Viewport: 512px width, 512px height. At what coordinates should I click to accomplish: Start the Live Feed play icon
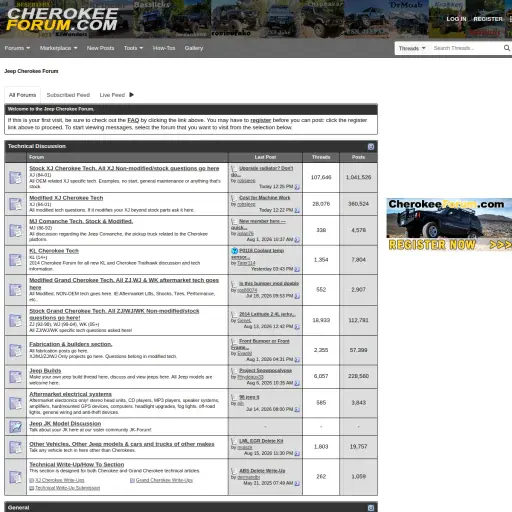point(131,95)
